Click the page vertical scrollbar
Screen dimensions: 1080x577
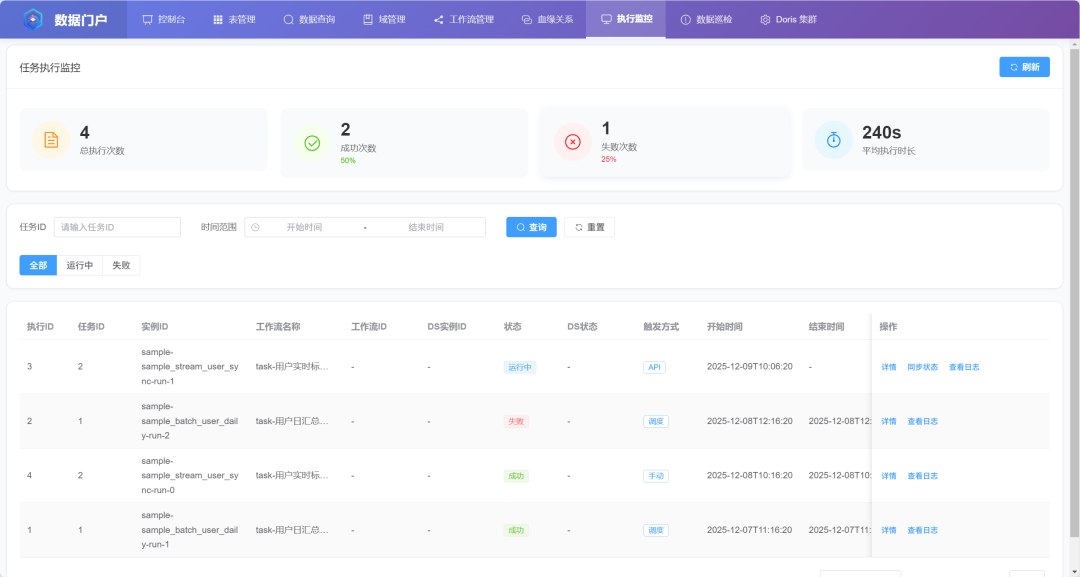[1074, 293]
